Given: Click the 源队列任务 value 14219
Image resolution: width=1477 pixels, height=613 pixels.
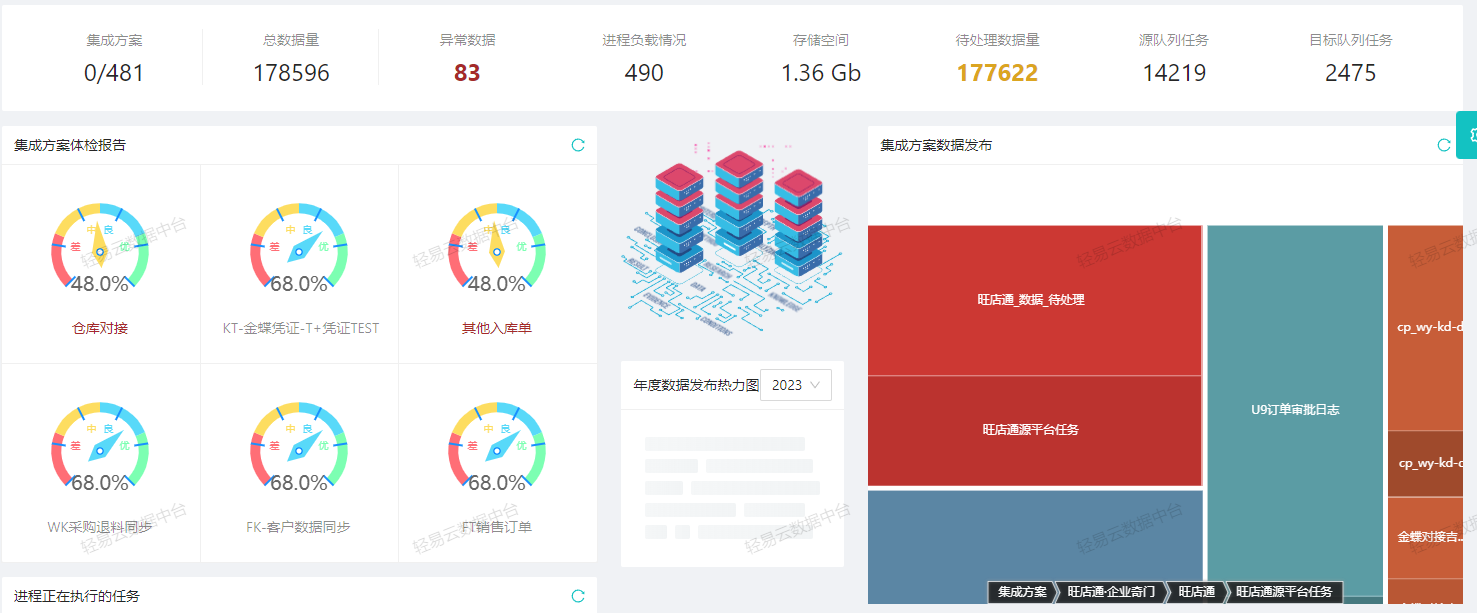Looking at the screenshot, I should point(1174,73).
